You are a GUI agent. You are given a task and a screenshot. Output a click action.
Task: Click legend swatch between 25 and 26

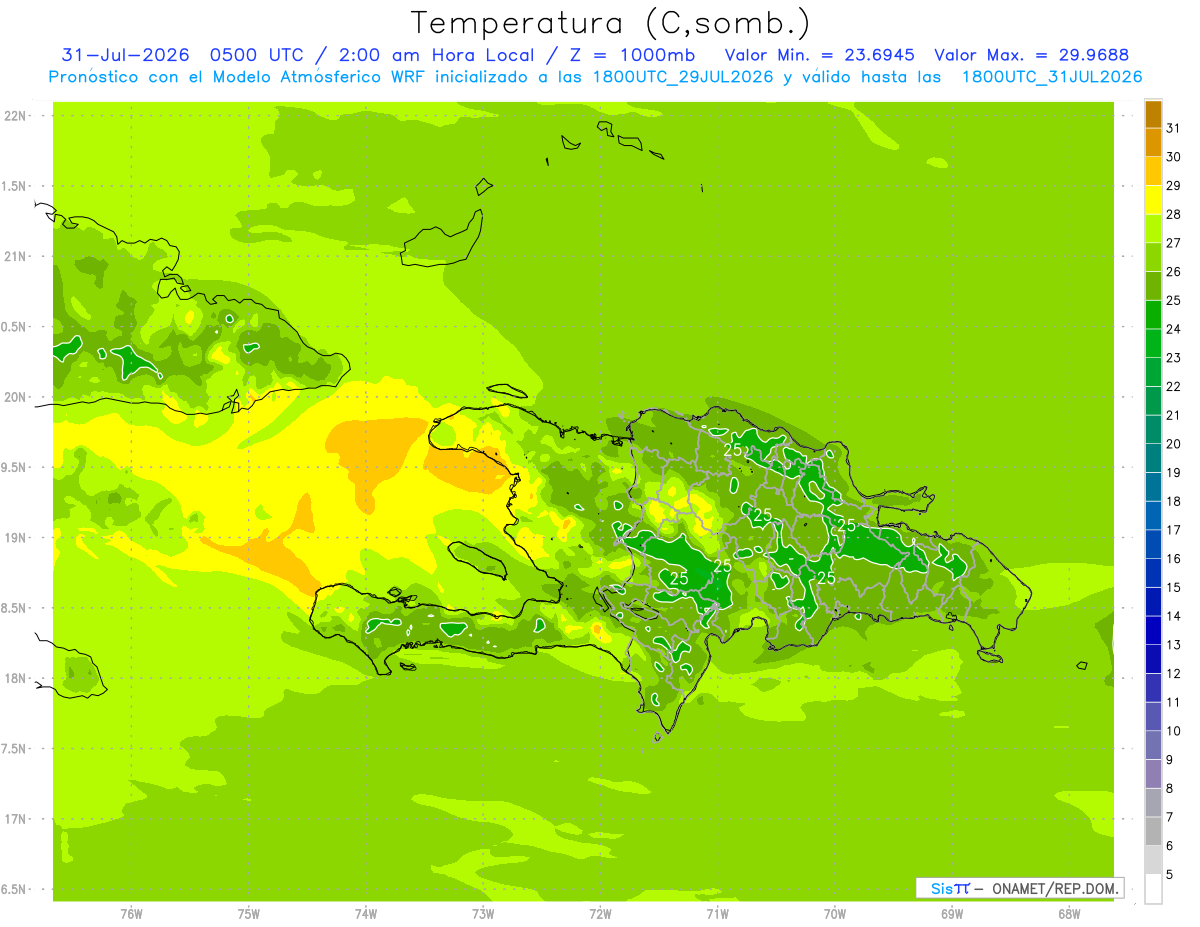pos(1153,285)
